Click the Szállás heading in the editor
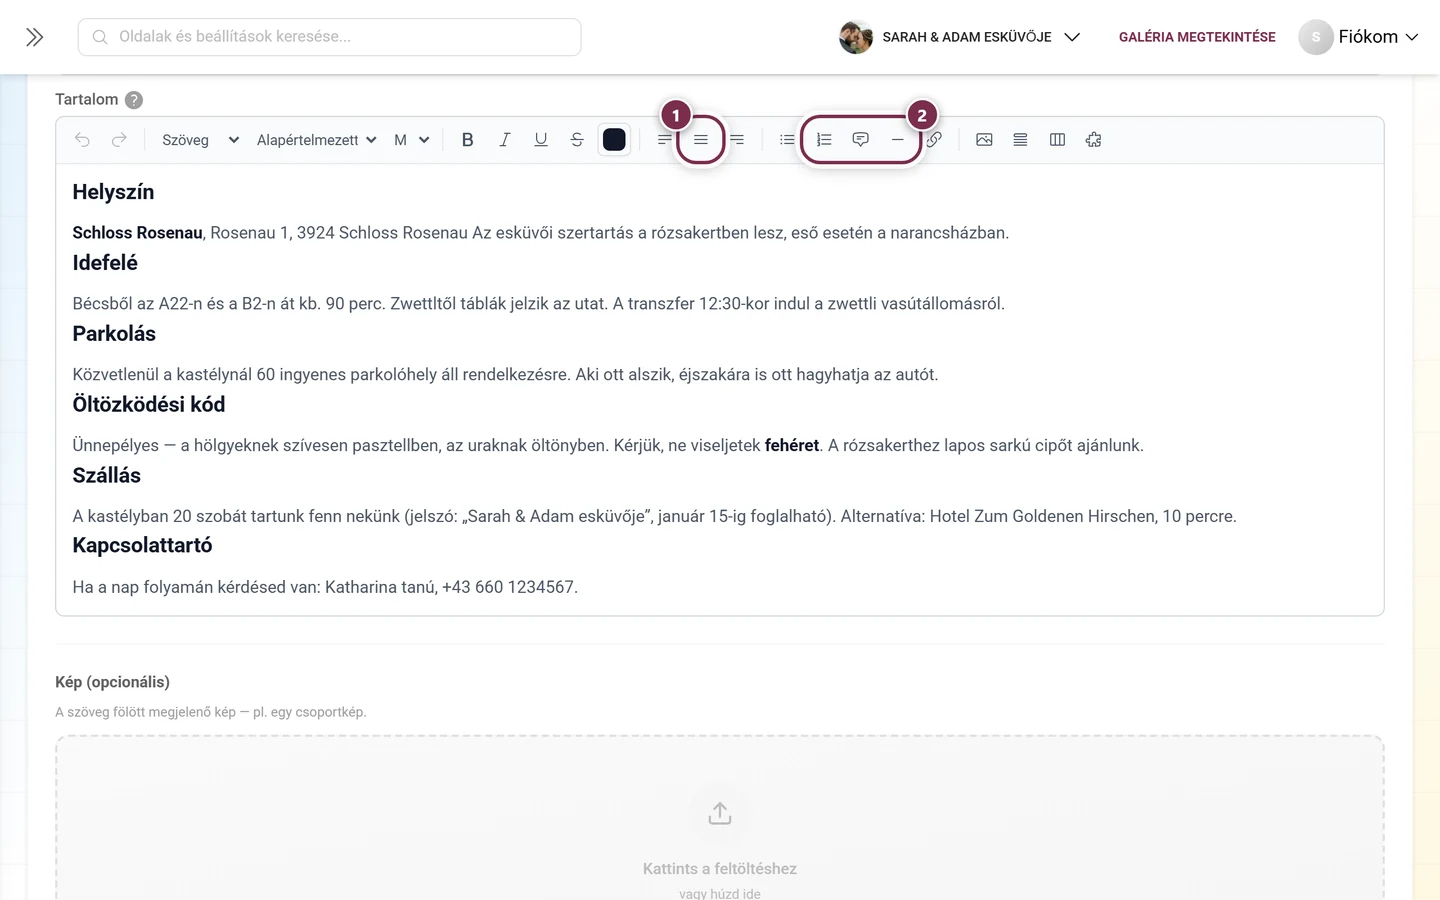The height and width of the screenshot is (900, 1440). [x=107, y=476]
